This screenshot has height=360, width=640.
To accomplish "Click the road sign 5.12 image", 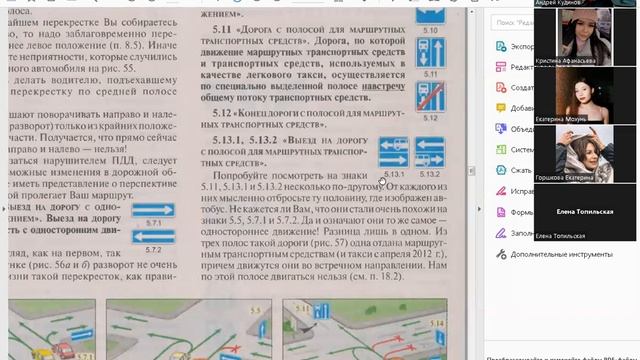I will coord(431,97).
